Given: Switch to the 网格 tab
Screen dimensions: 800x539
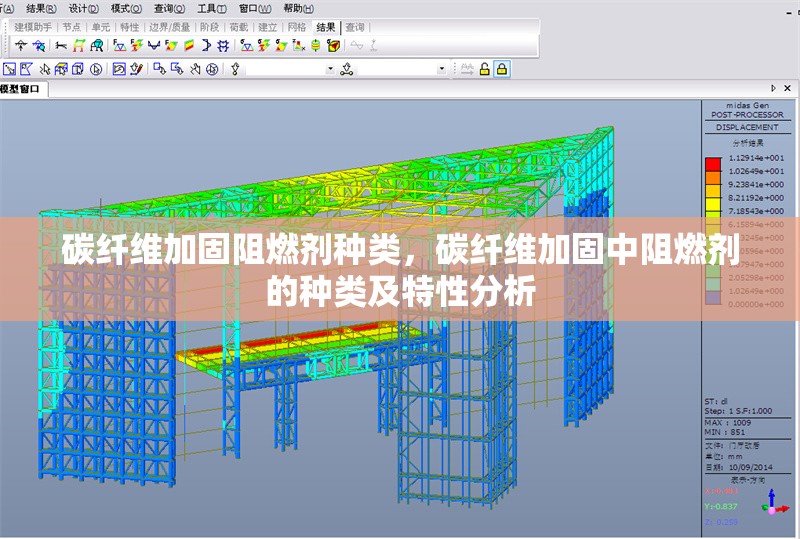Looking at the screenshot, I should coord(296,27).
